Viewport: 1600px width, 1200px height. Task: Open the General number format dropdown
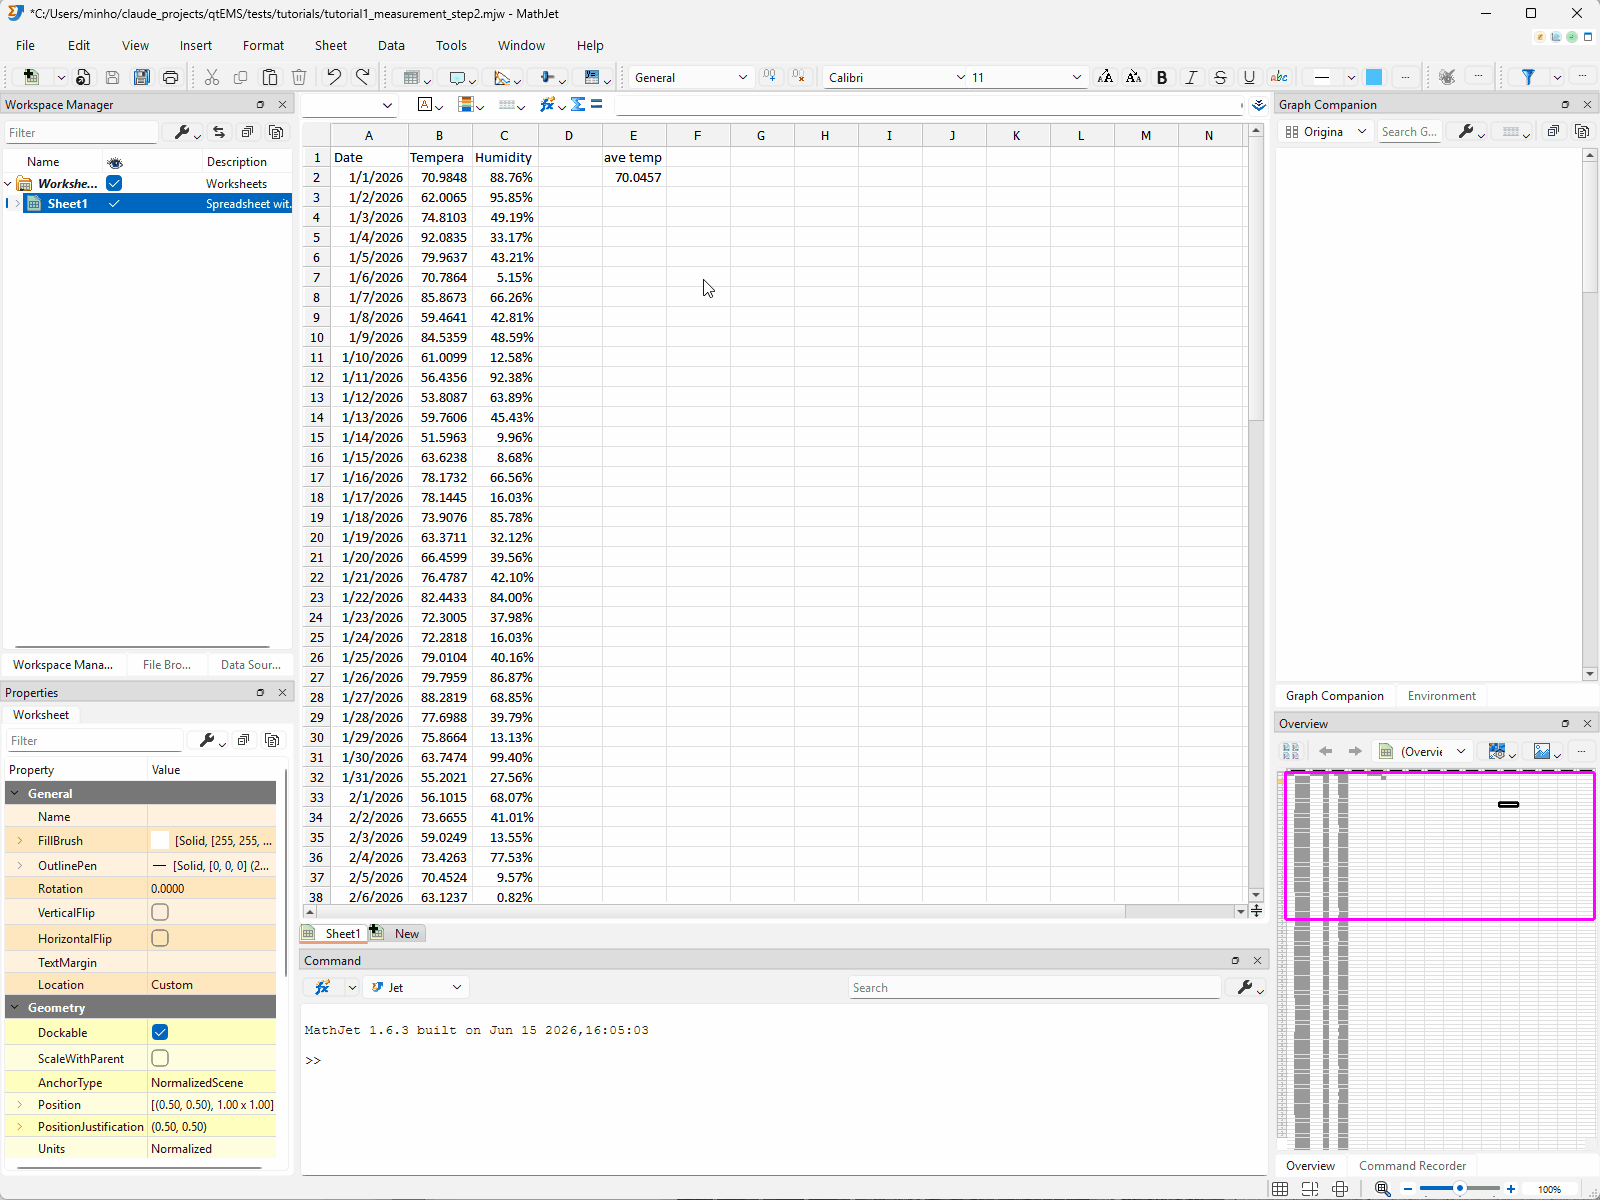pos(690,77)
